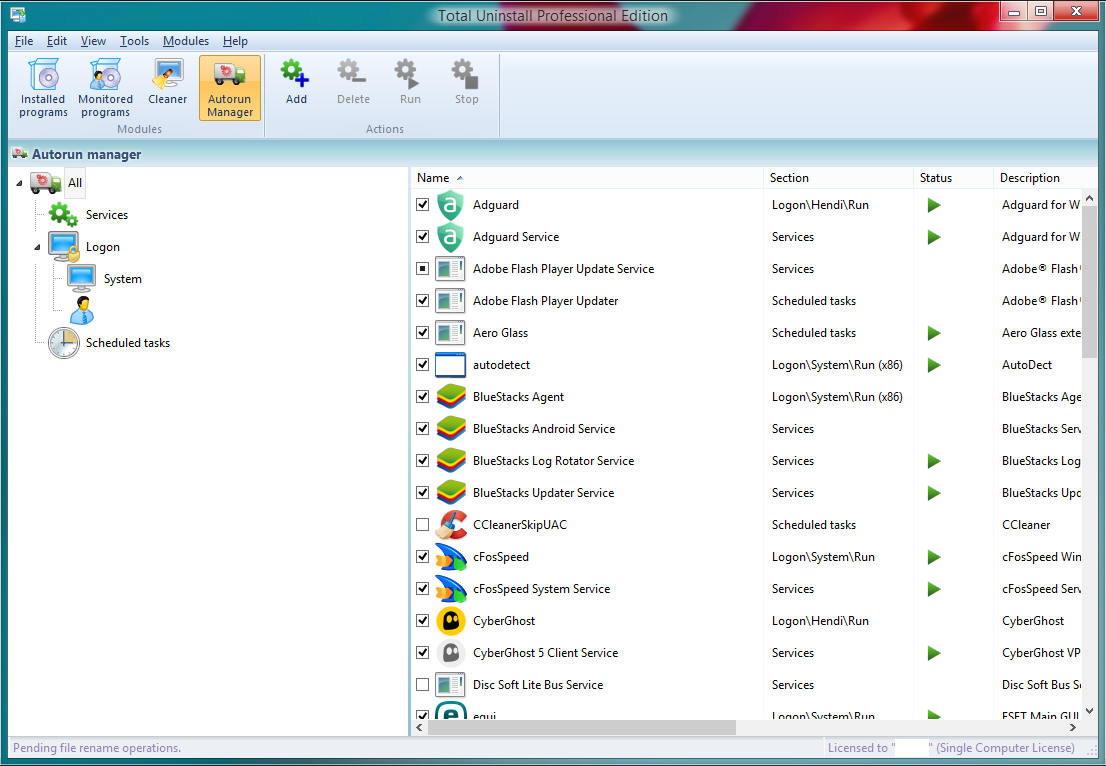Sort list by Name column header
The width and height of the screenshot is (1106, 766).
tap(586, 178)
